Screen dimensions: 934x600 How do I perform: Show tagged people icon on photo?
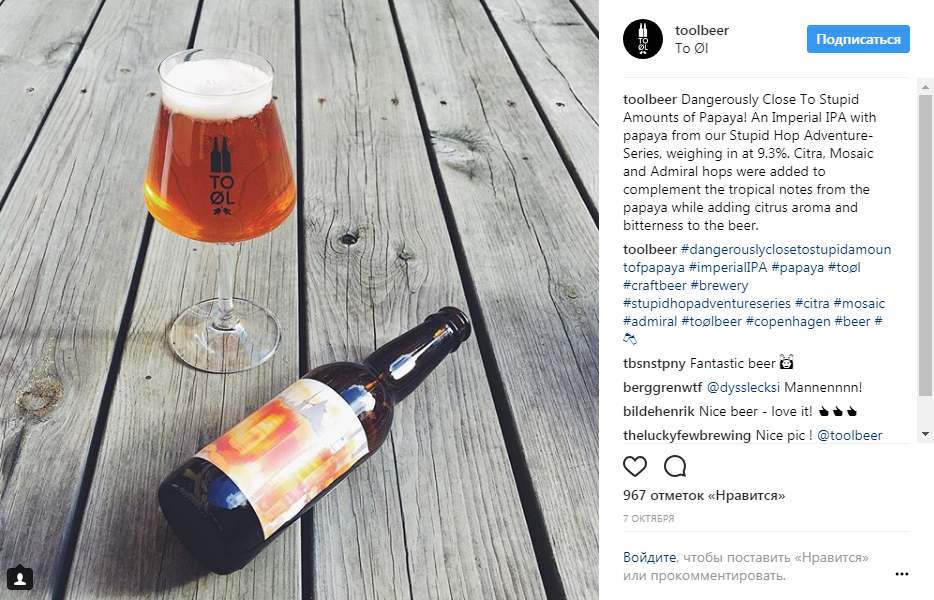pos(20,578)
